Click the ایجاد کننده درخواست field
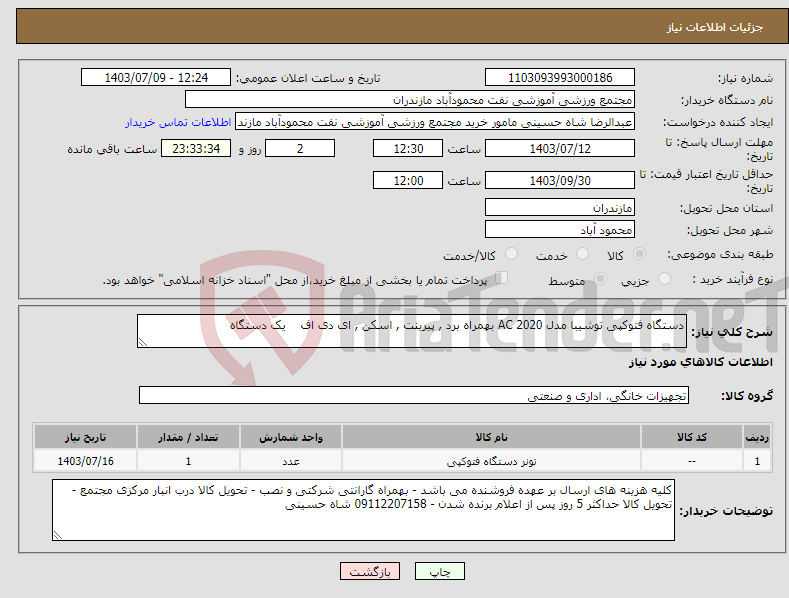The image size is (789, 598). [435, 122]
